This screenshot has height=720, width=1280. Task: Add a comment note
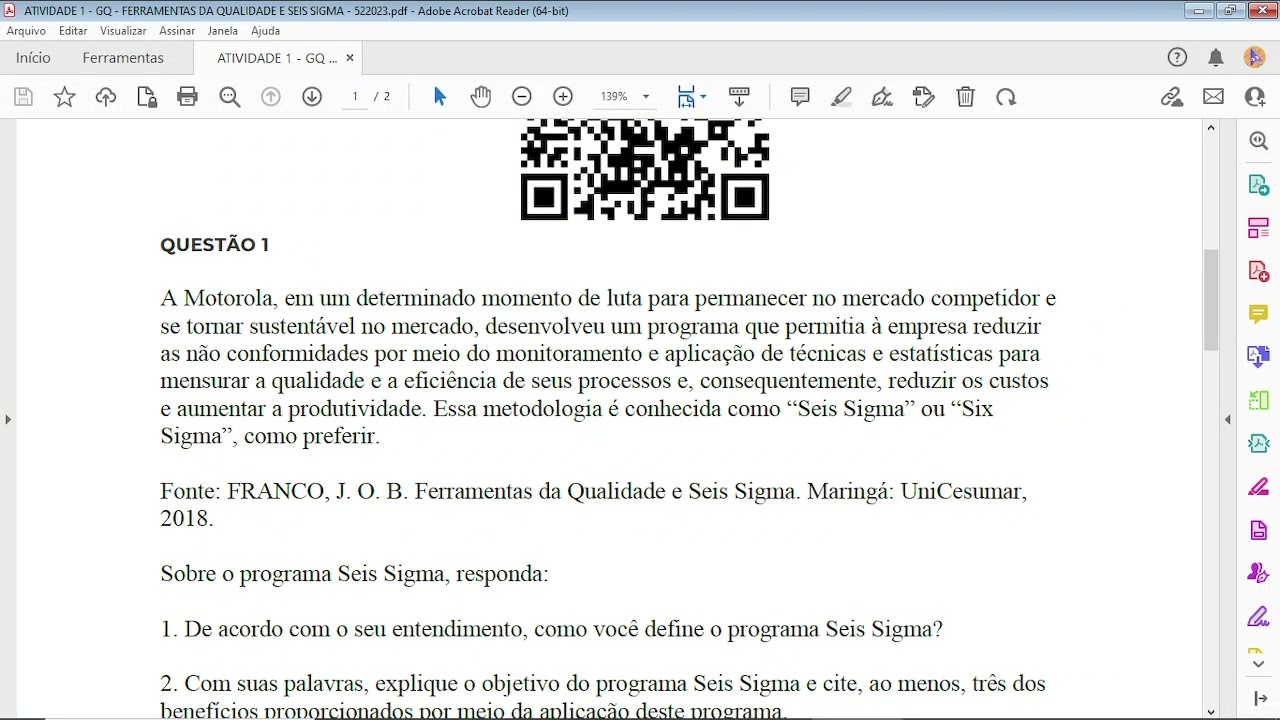pos(800,97)
